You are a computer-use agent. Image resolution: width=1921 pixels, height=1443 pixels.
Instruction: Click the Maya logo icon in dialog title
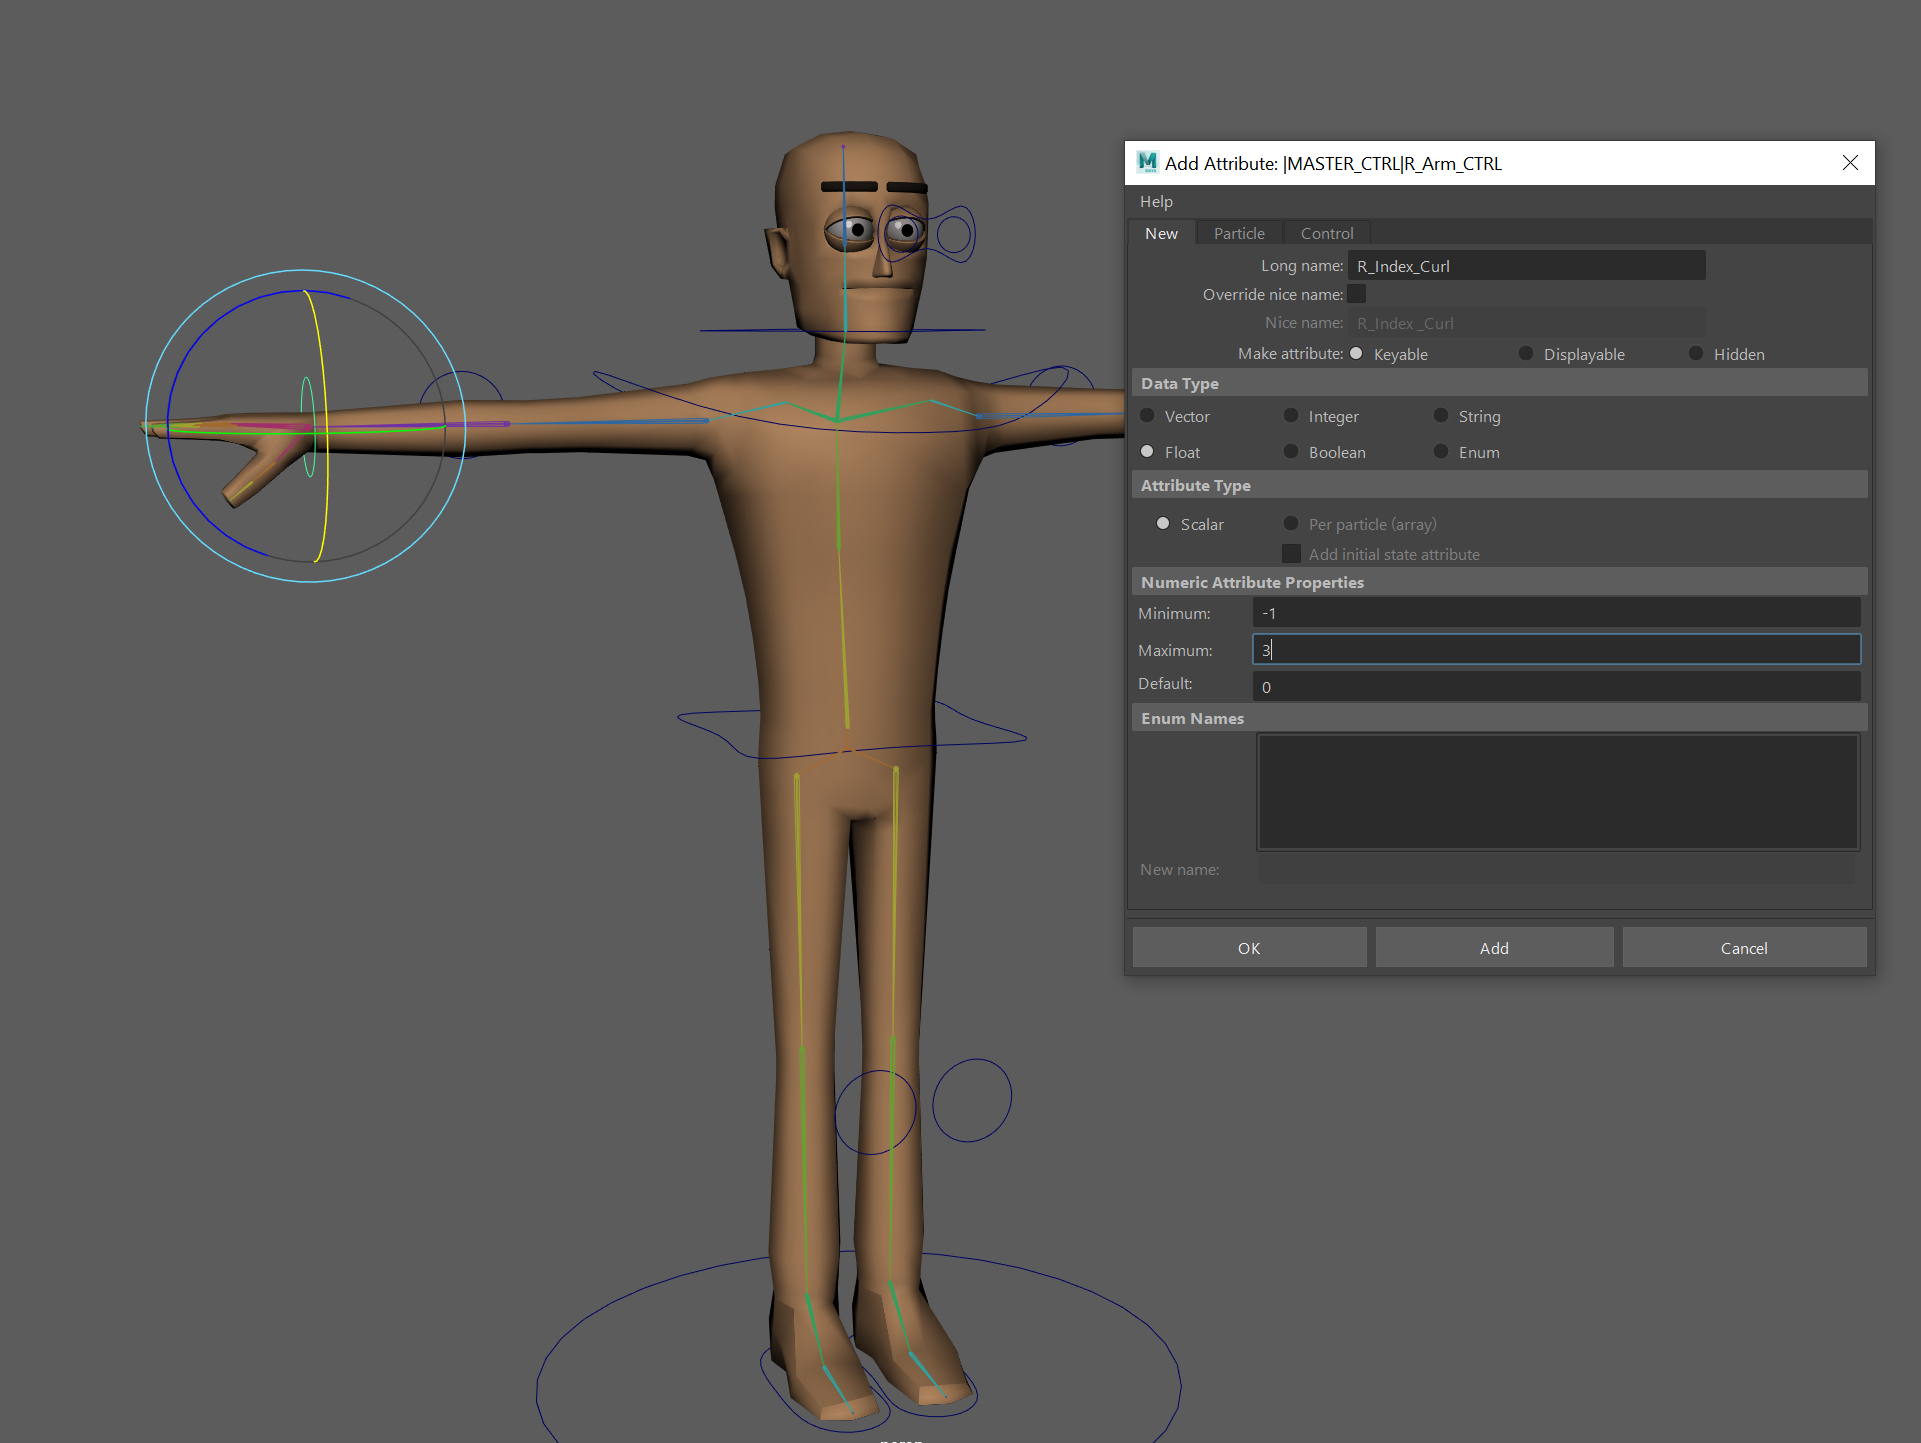pyautogui.click(x=1147, y=162)
